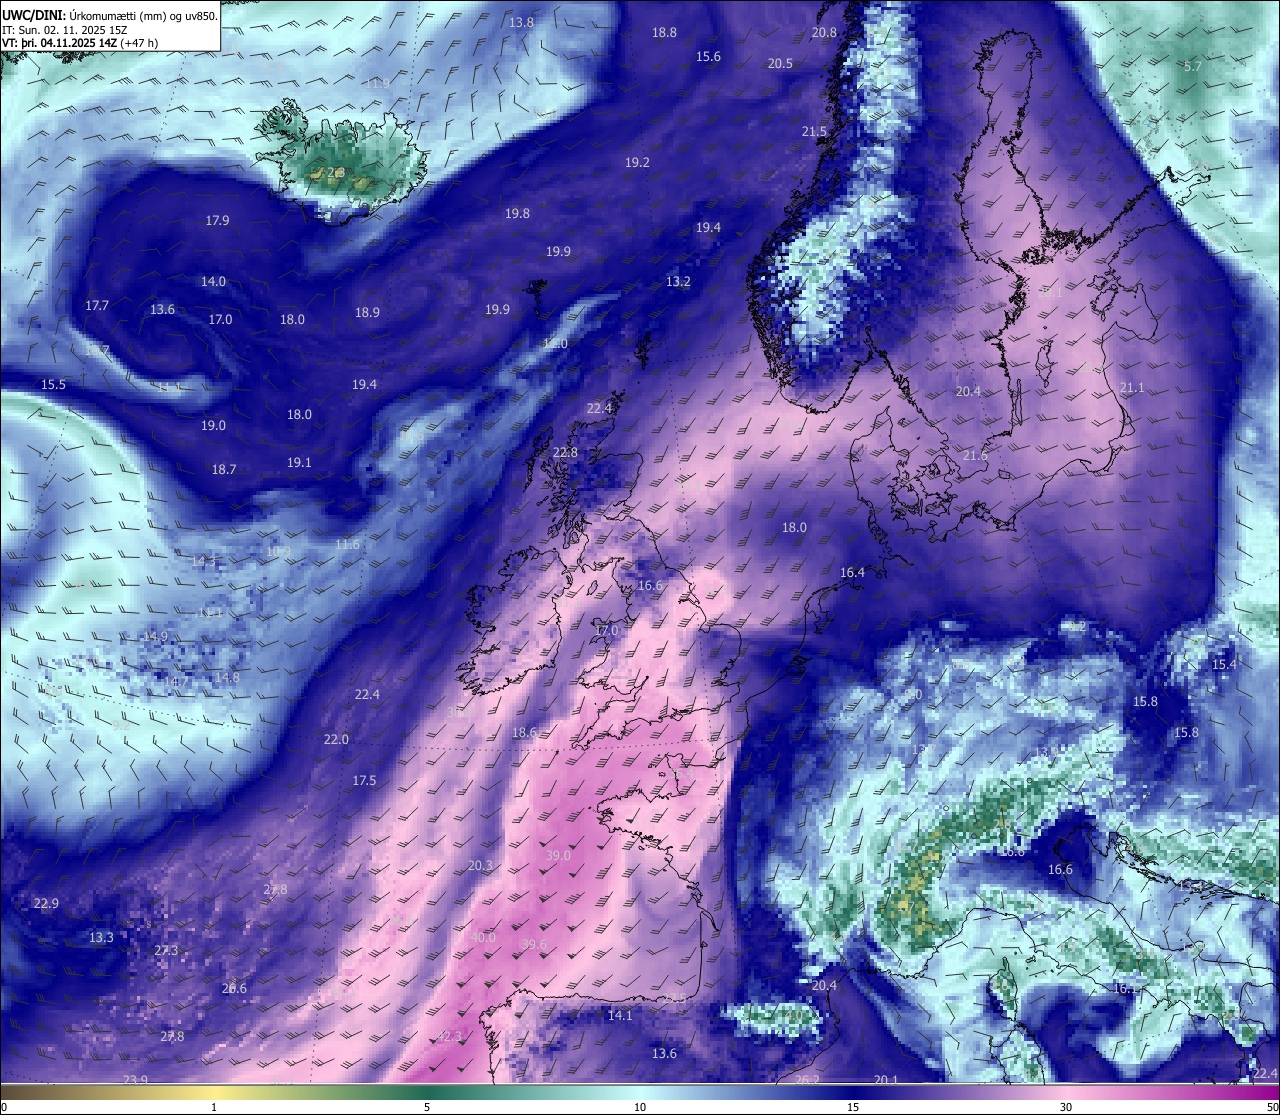This screenshot has width=1280, height=1115.
Task: Click the 21.5 value off the Norwegian coast
Action: pyautogui.click(x=814, y=131)
